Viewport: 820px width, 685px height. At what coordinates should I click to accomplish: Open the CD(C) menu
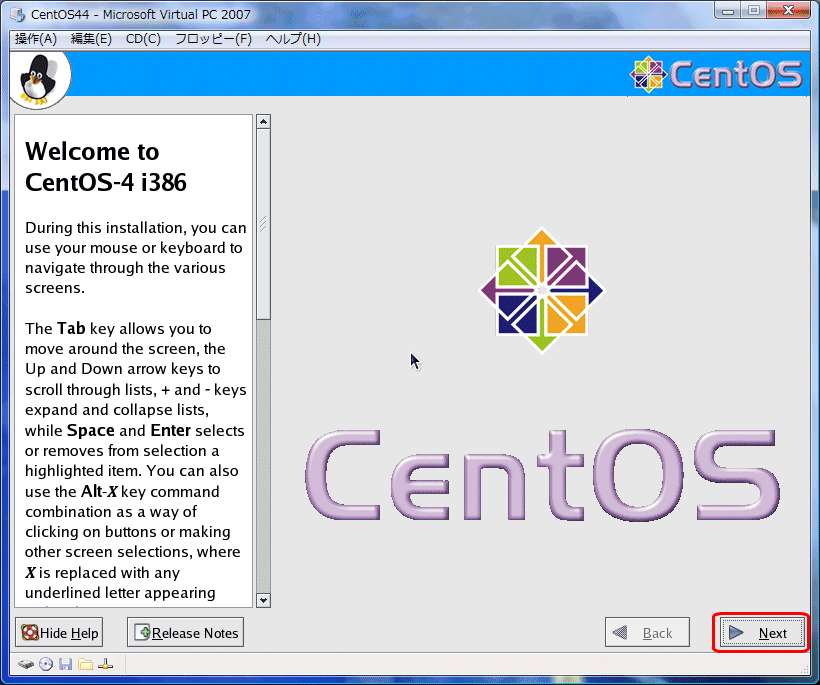pos(143,39)
